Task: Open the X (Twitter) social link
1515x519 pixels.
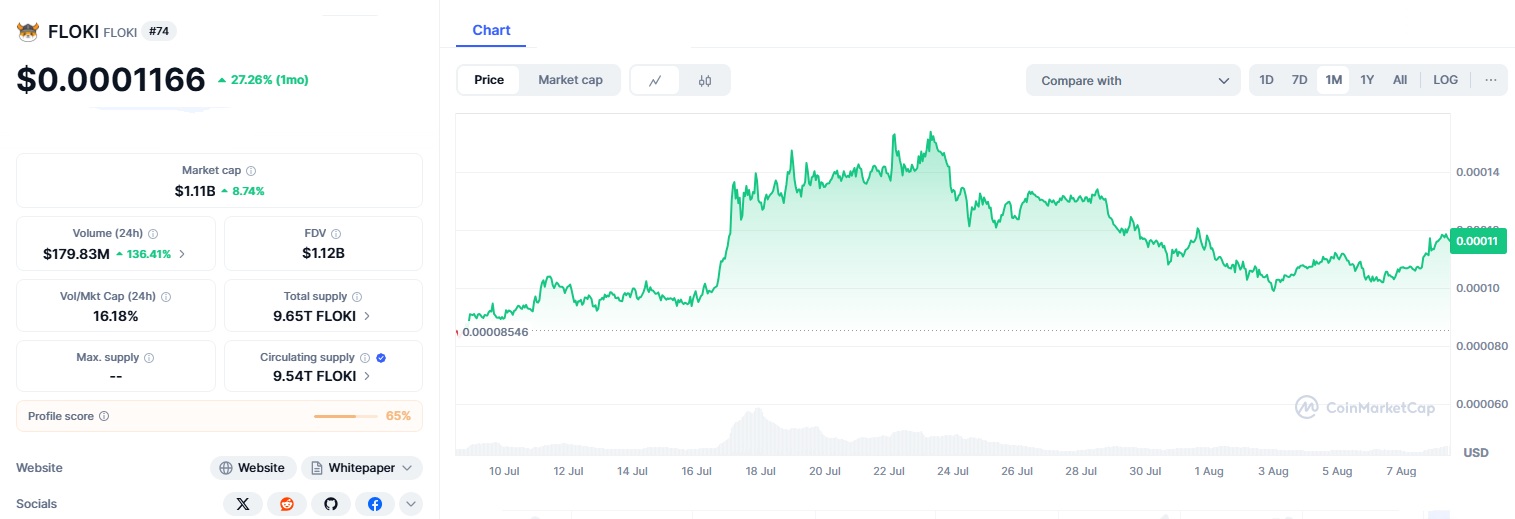Action: click(x=242, y=504)
